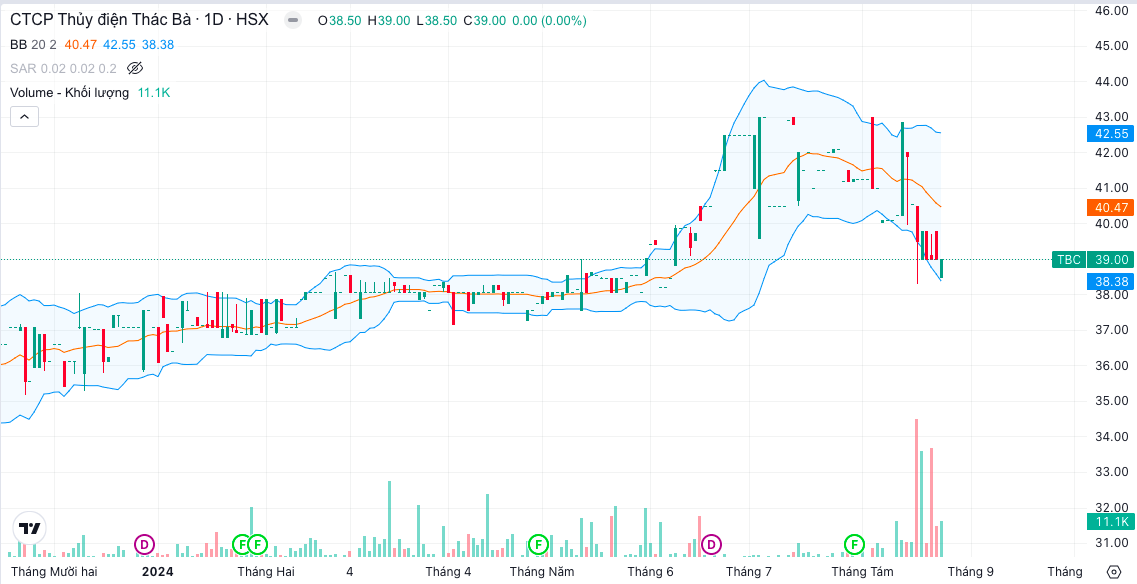1137x584 pixels.
Task: Click the TradingView logo
Action: click(x=30, y=528)
